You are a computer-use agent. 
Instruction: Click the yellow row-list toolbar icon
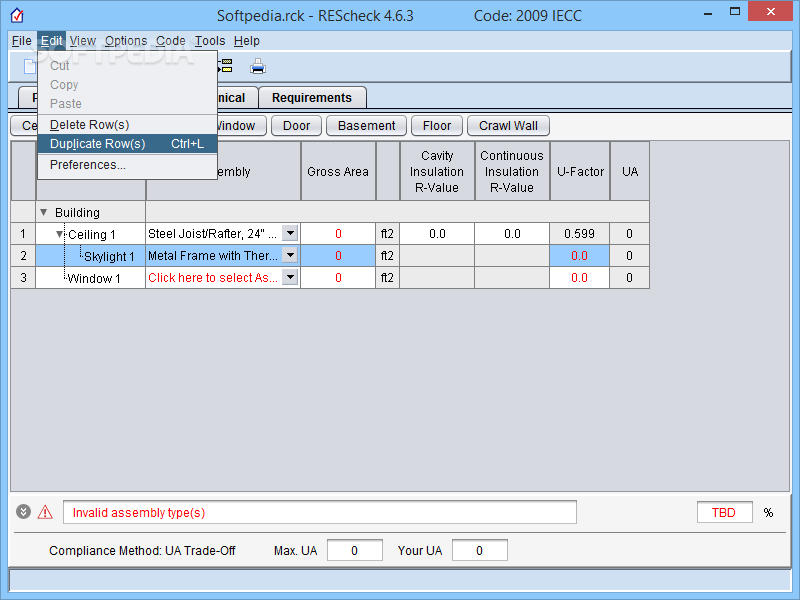coord(226,66)
